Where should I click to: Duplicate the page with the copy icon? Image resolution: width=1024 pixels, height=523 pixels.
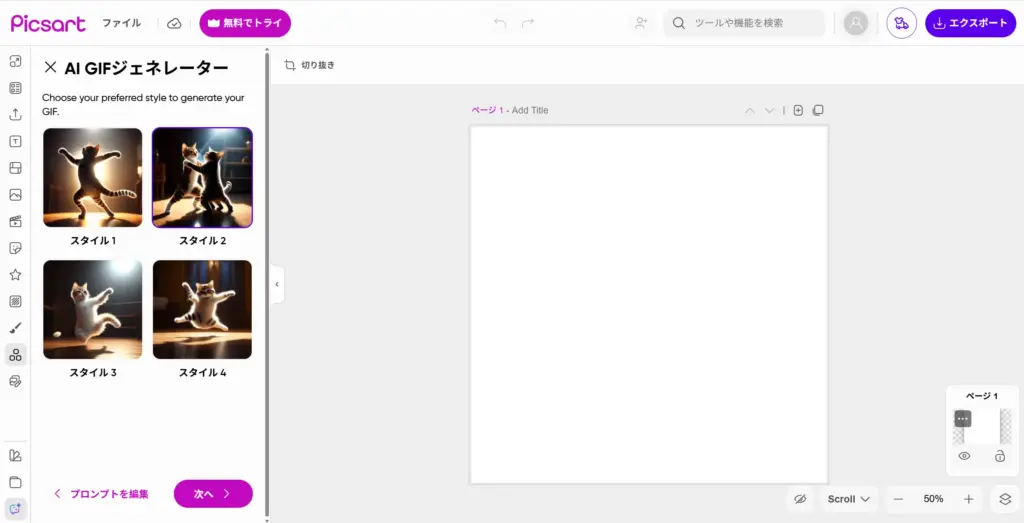[818, 110]
